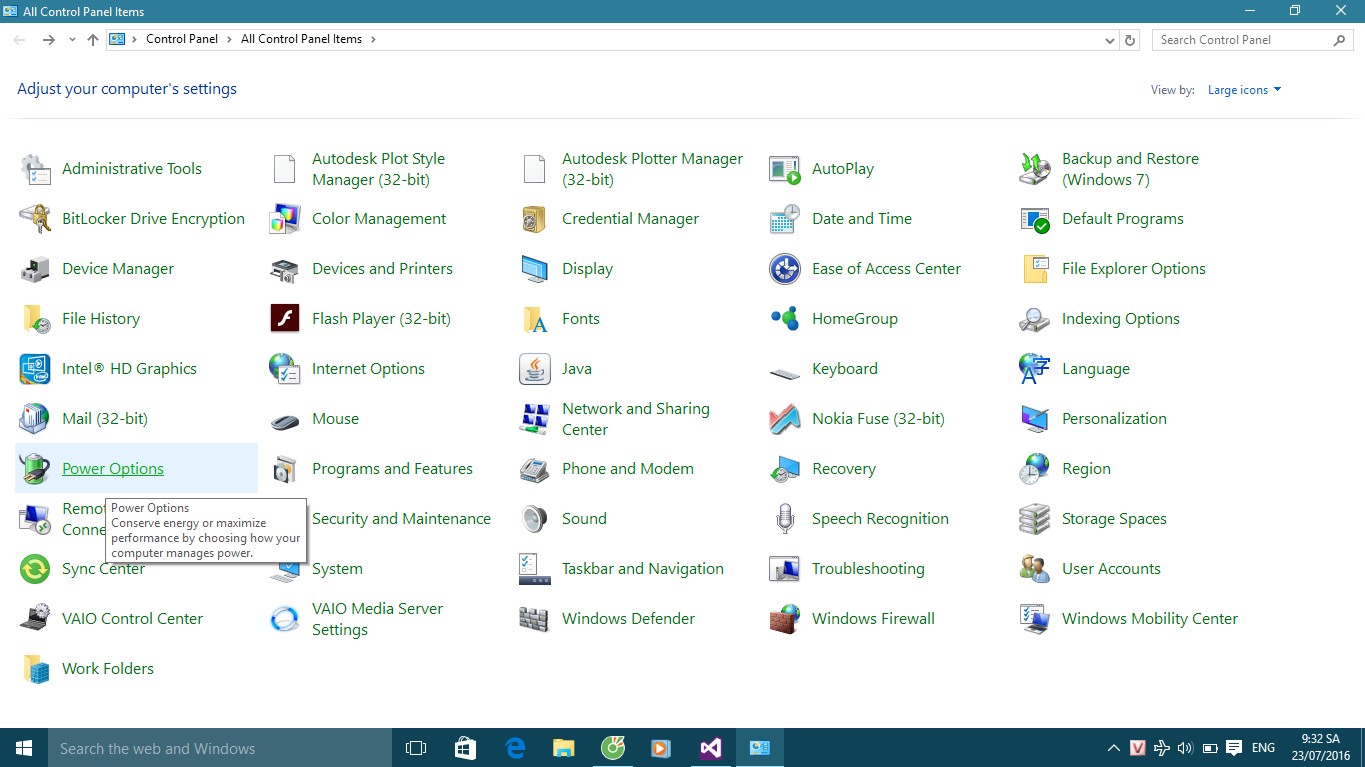Open the Power Options battery icon

(x=35, y=469)
